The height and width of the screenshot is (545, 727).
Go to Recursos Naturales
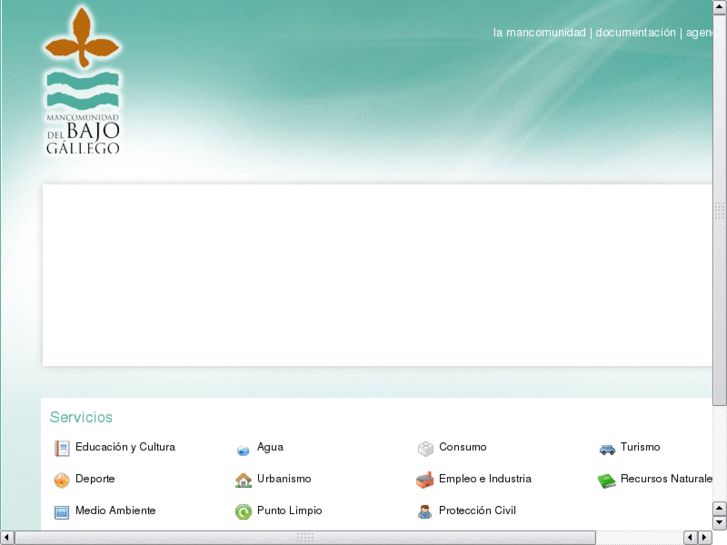(666, 479)
